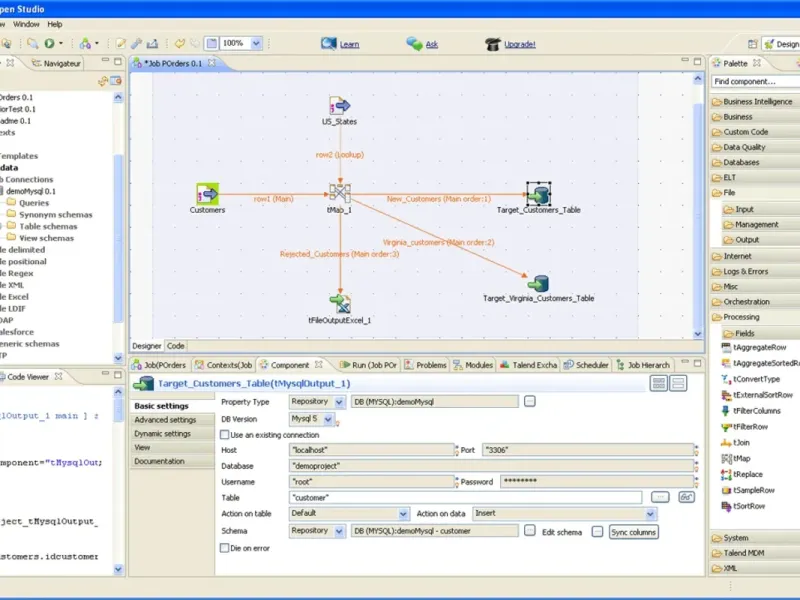Open the Advanced settings section

(171, 420)
